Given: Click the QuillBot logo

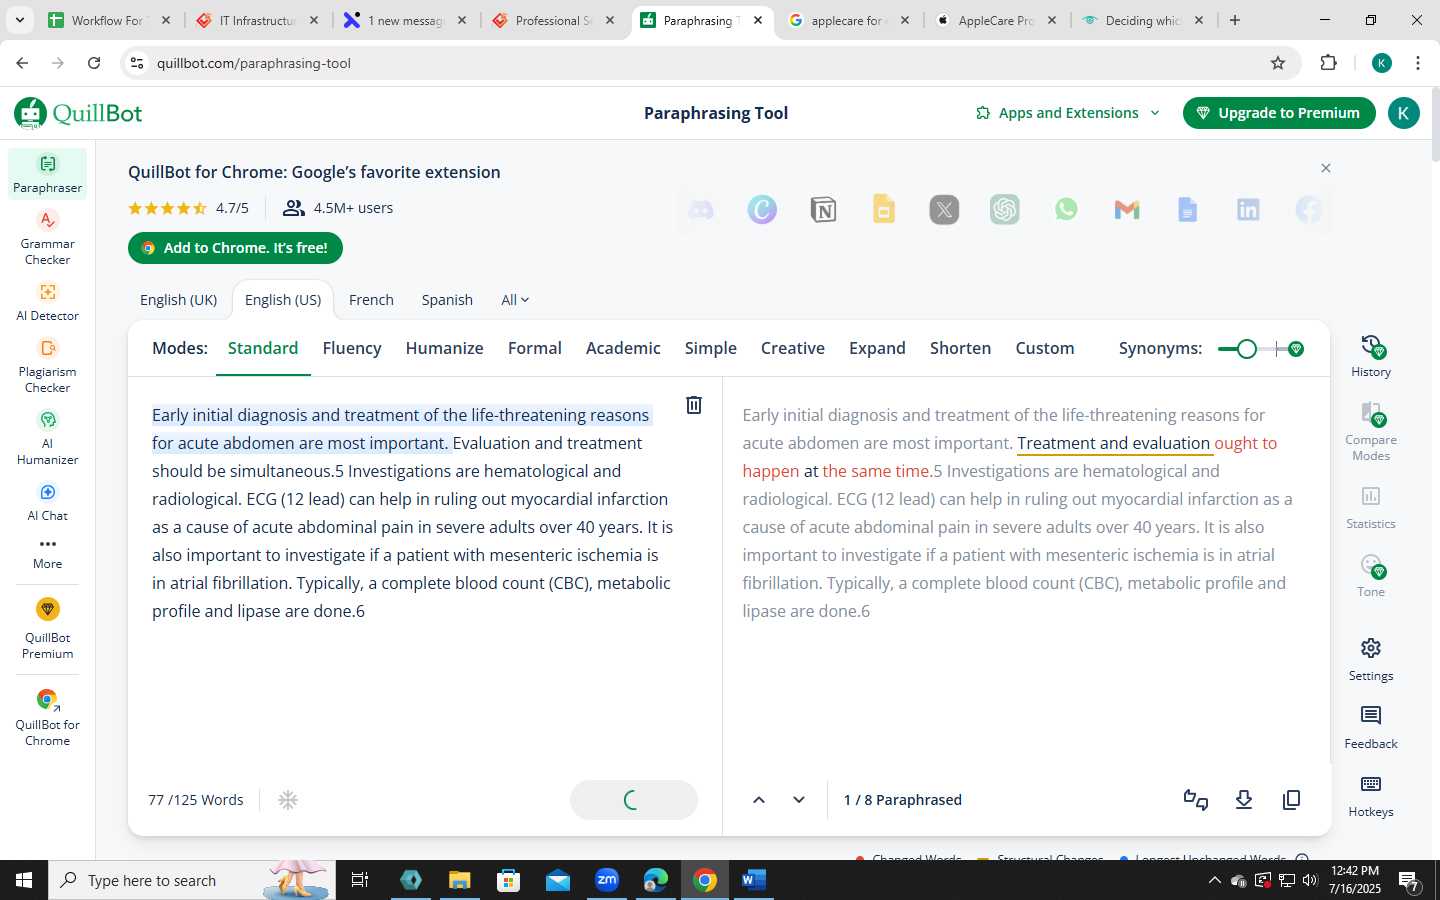Looking at the screenshot, I should tap(78, 113).
